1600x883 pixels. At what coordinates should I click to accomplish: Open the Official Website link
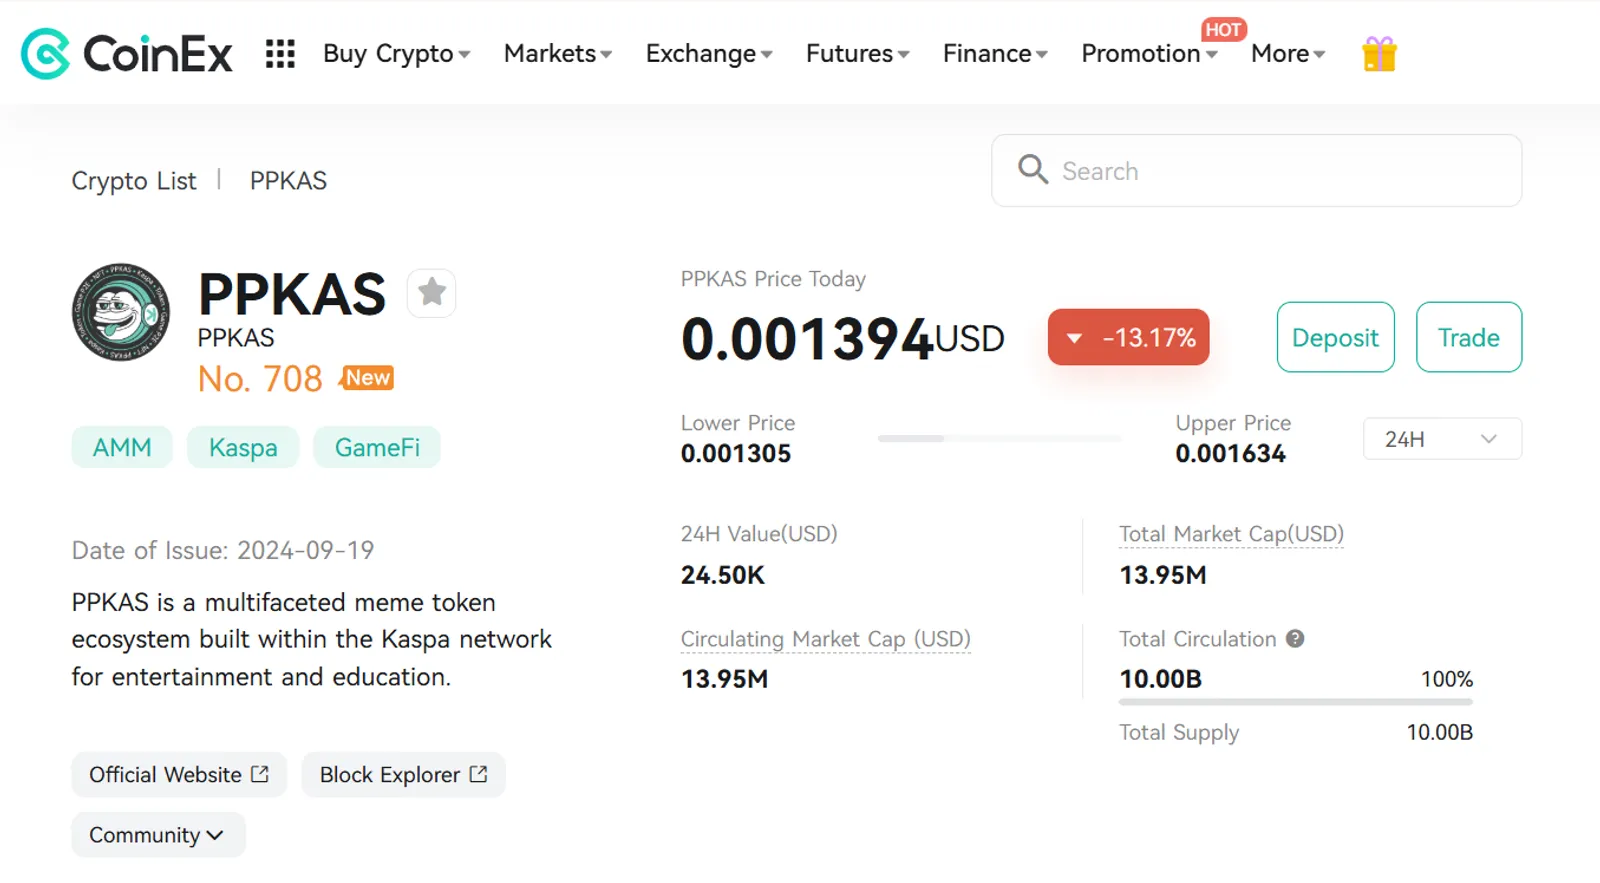179,775
